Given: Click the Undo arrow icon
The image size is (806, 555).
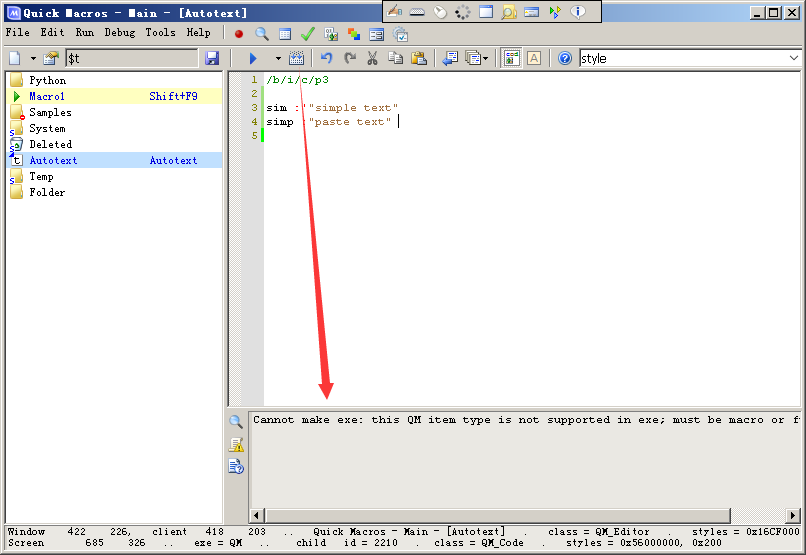Looking at the screenshot, I should pyautogui.click(x=326, y=59).
